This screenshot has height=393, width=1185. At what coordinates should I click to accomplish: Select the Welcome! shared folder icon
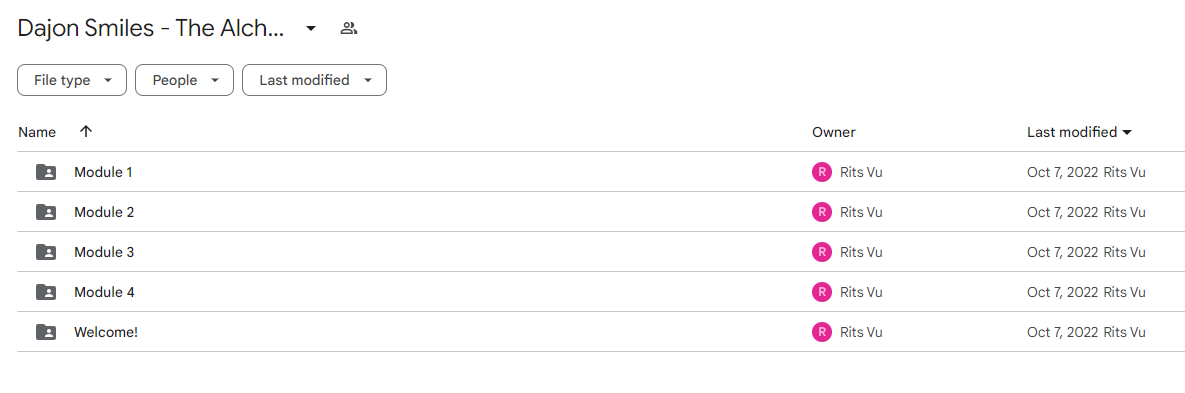tap(46, 332)
